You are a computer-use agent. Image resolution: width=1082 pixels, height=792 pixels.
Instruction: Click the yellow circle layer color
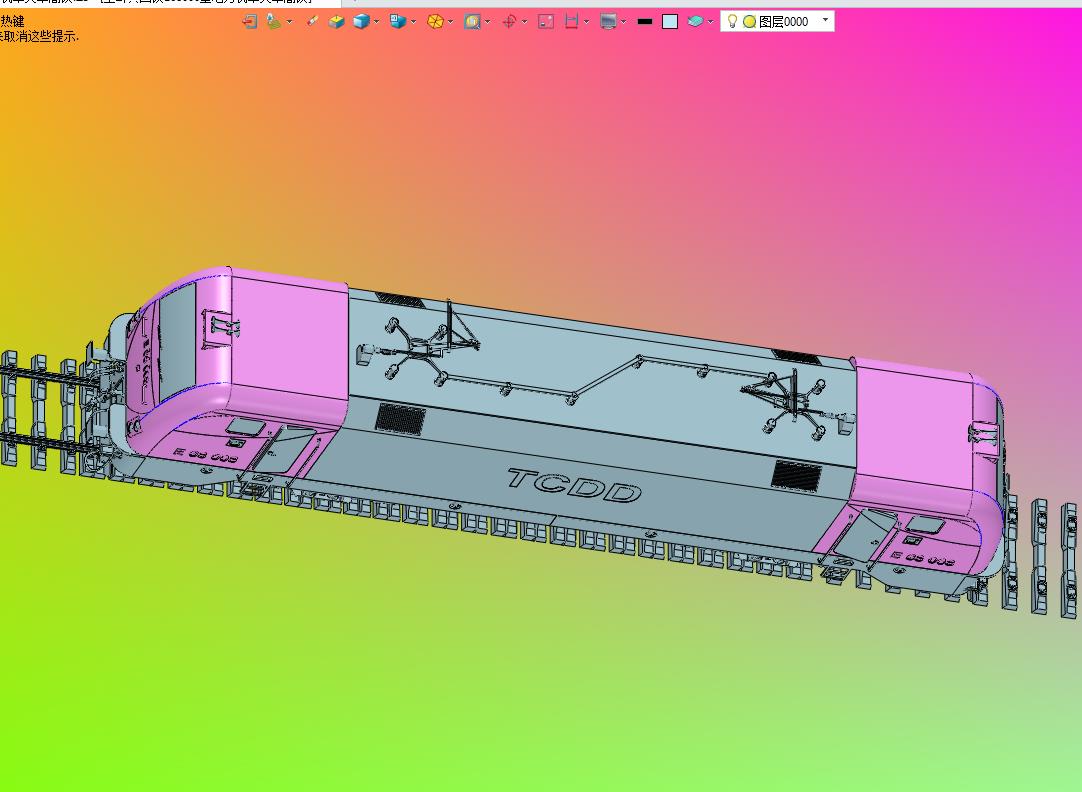pos(749,21)
